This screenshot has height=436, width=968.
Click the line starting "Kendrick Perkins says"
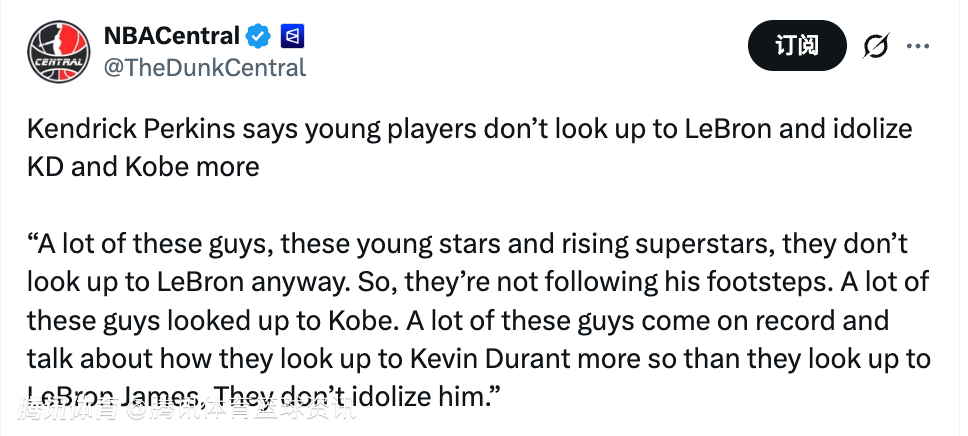click(x=470, y=130)
